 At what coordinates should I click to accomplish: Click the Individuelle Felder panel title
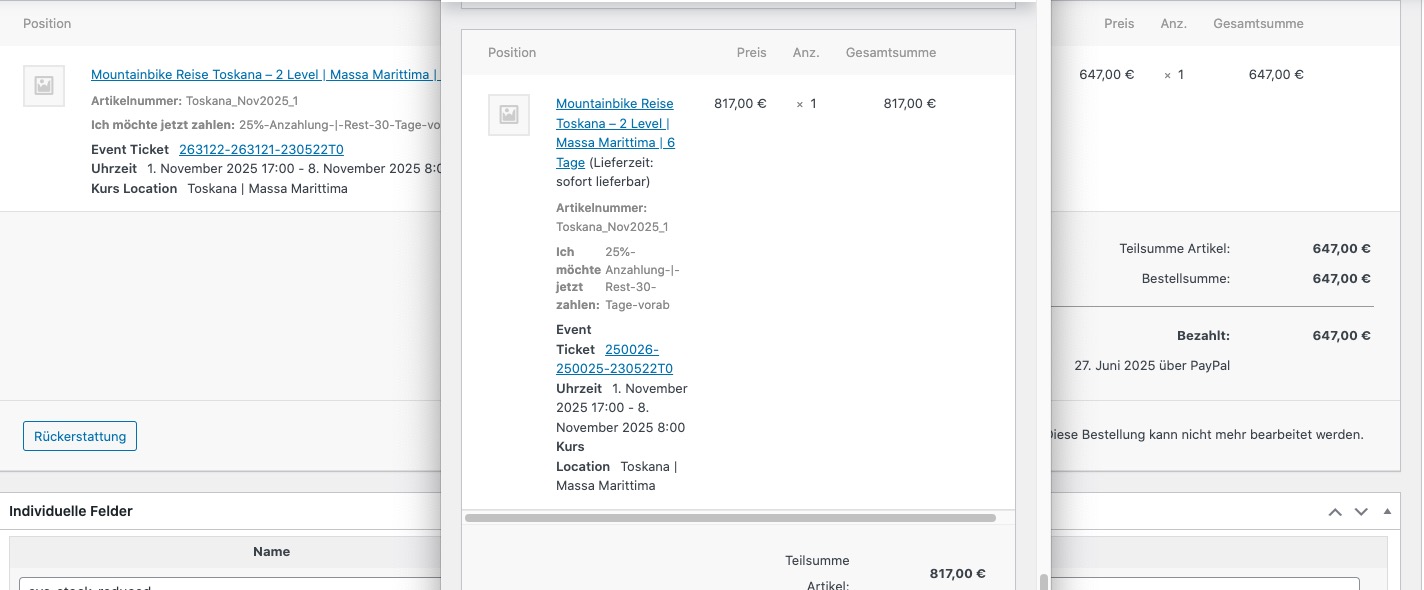click(x=71, y=511)
